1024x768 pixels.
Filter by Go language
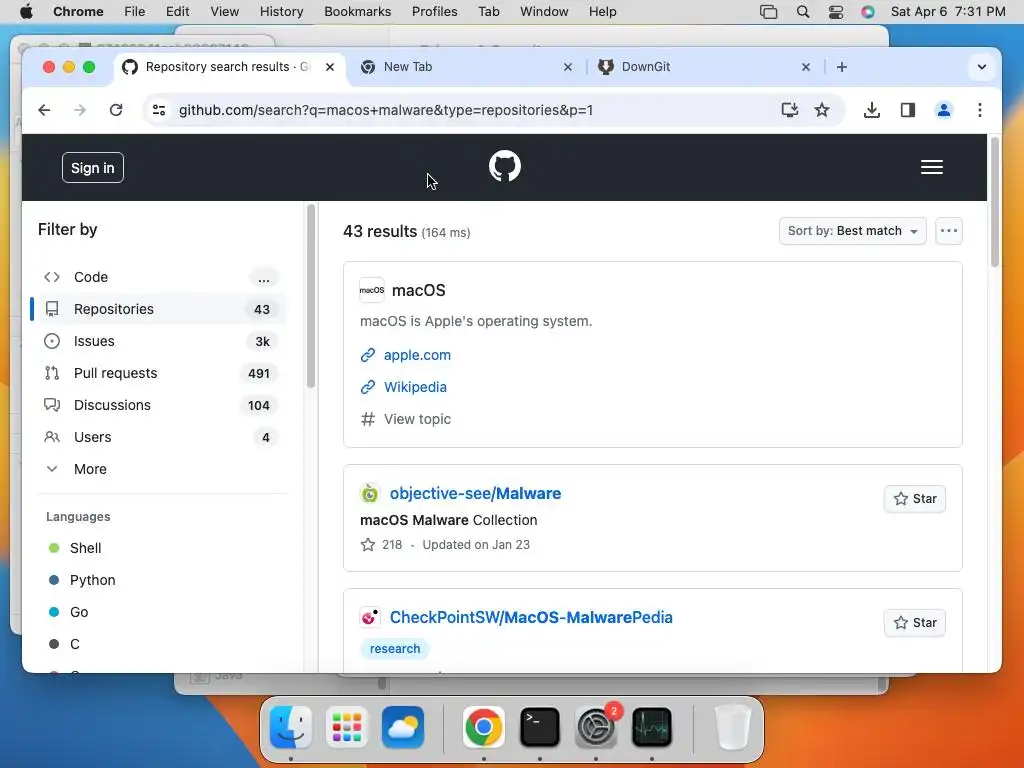pyautogui.click(x=69, y=612)
